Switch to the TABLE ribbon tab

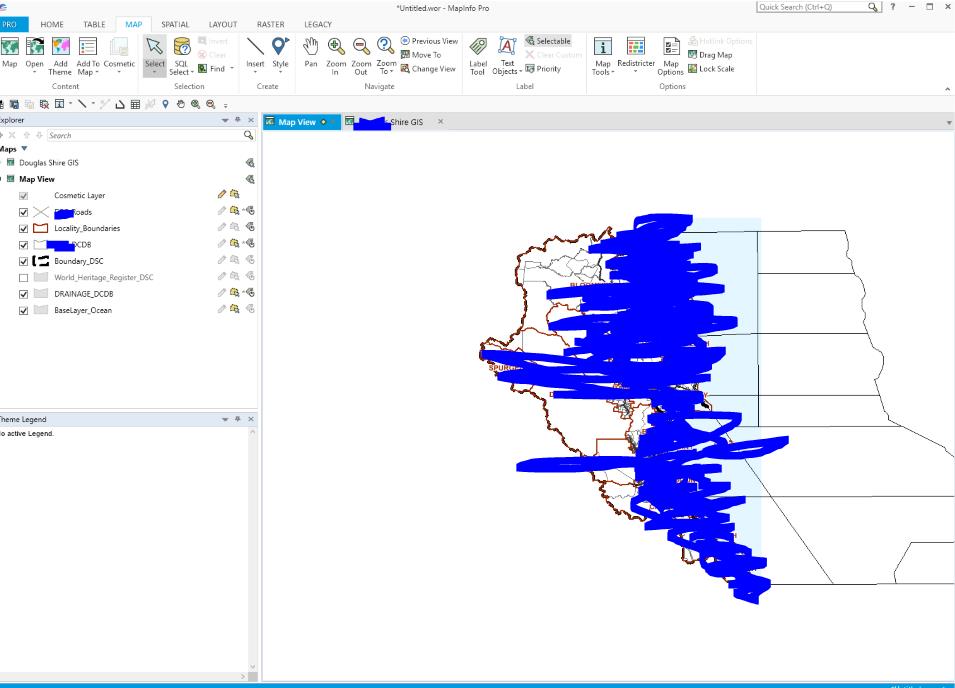[x=94, y=24]
